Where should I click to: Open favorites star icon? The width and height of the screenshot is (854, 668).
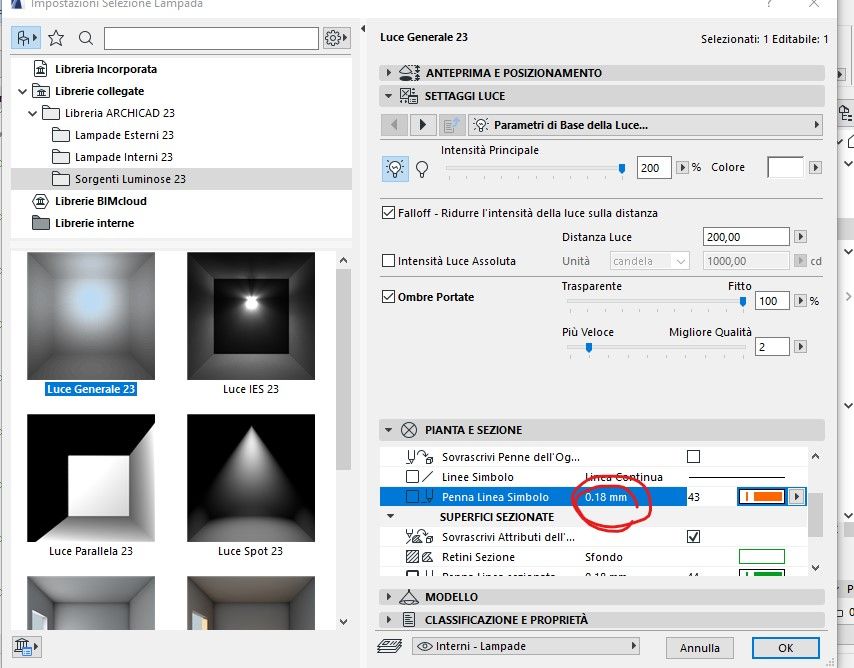56,38
